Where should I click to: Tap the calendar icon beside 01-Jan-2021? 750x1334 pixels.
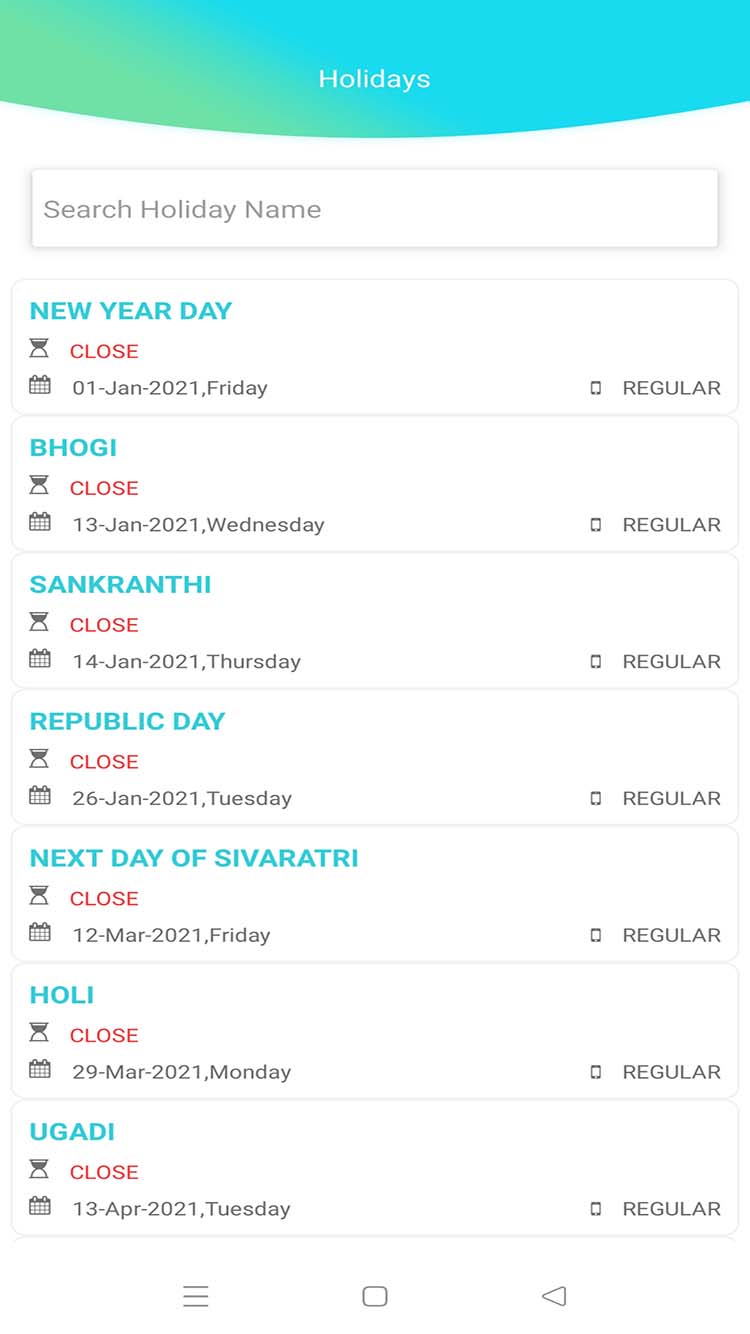(x=40, y=385)
